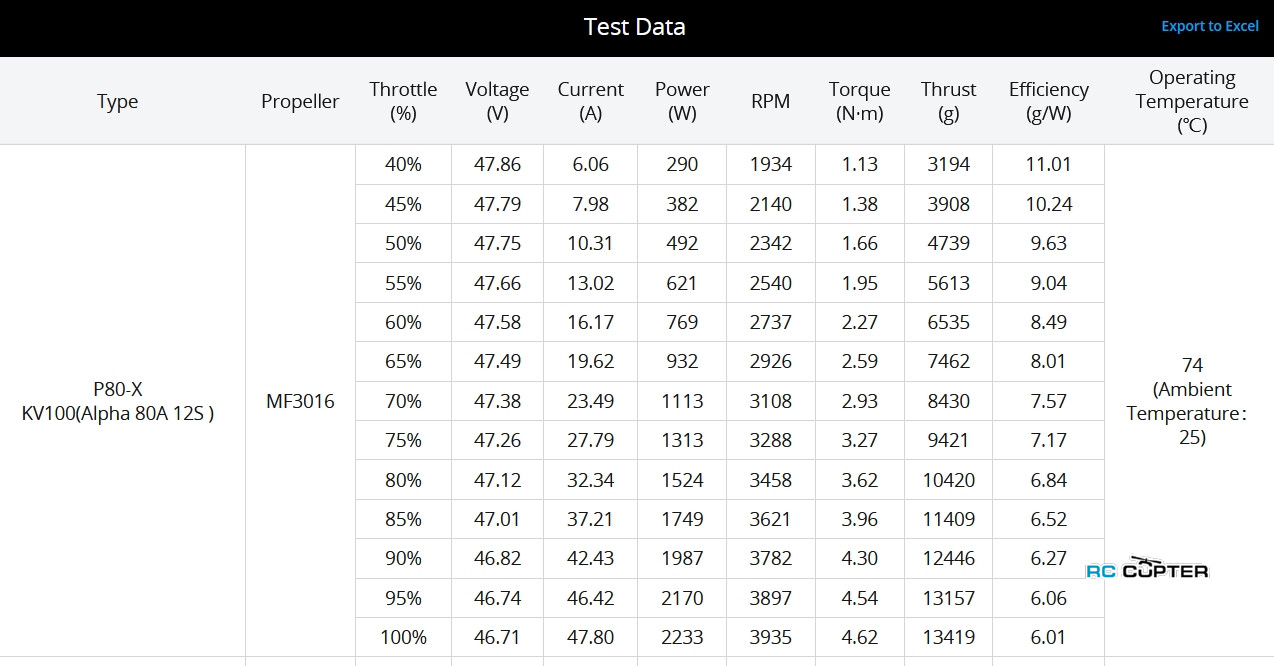
Task: Select the Voltage (V) column header
Action: 497,101
